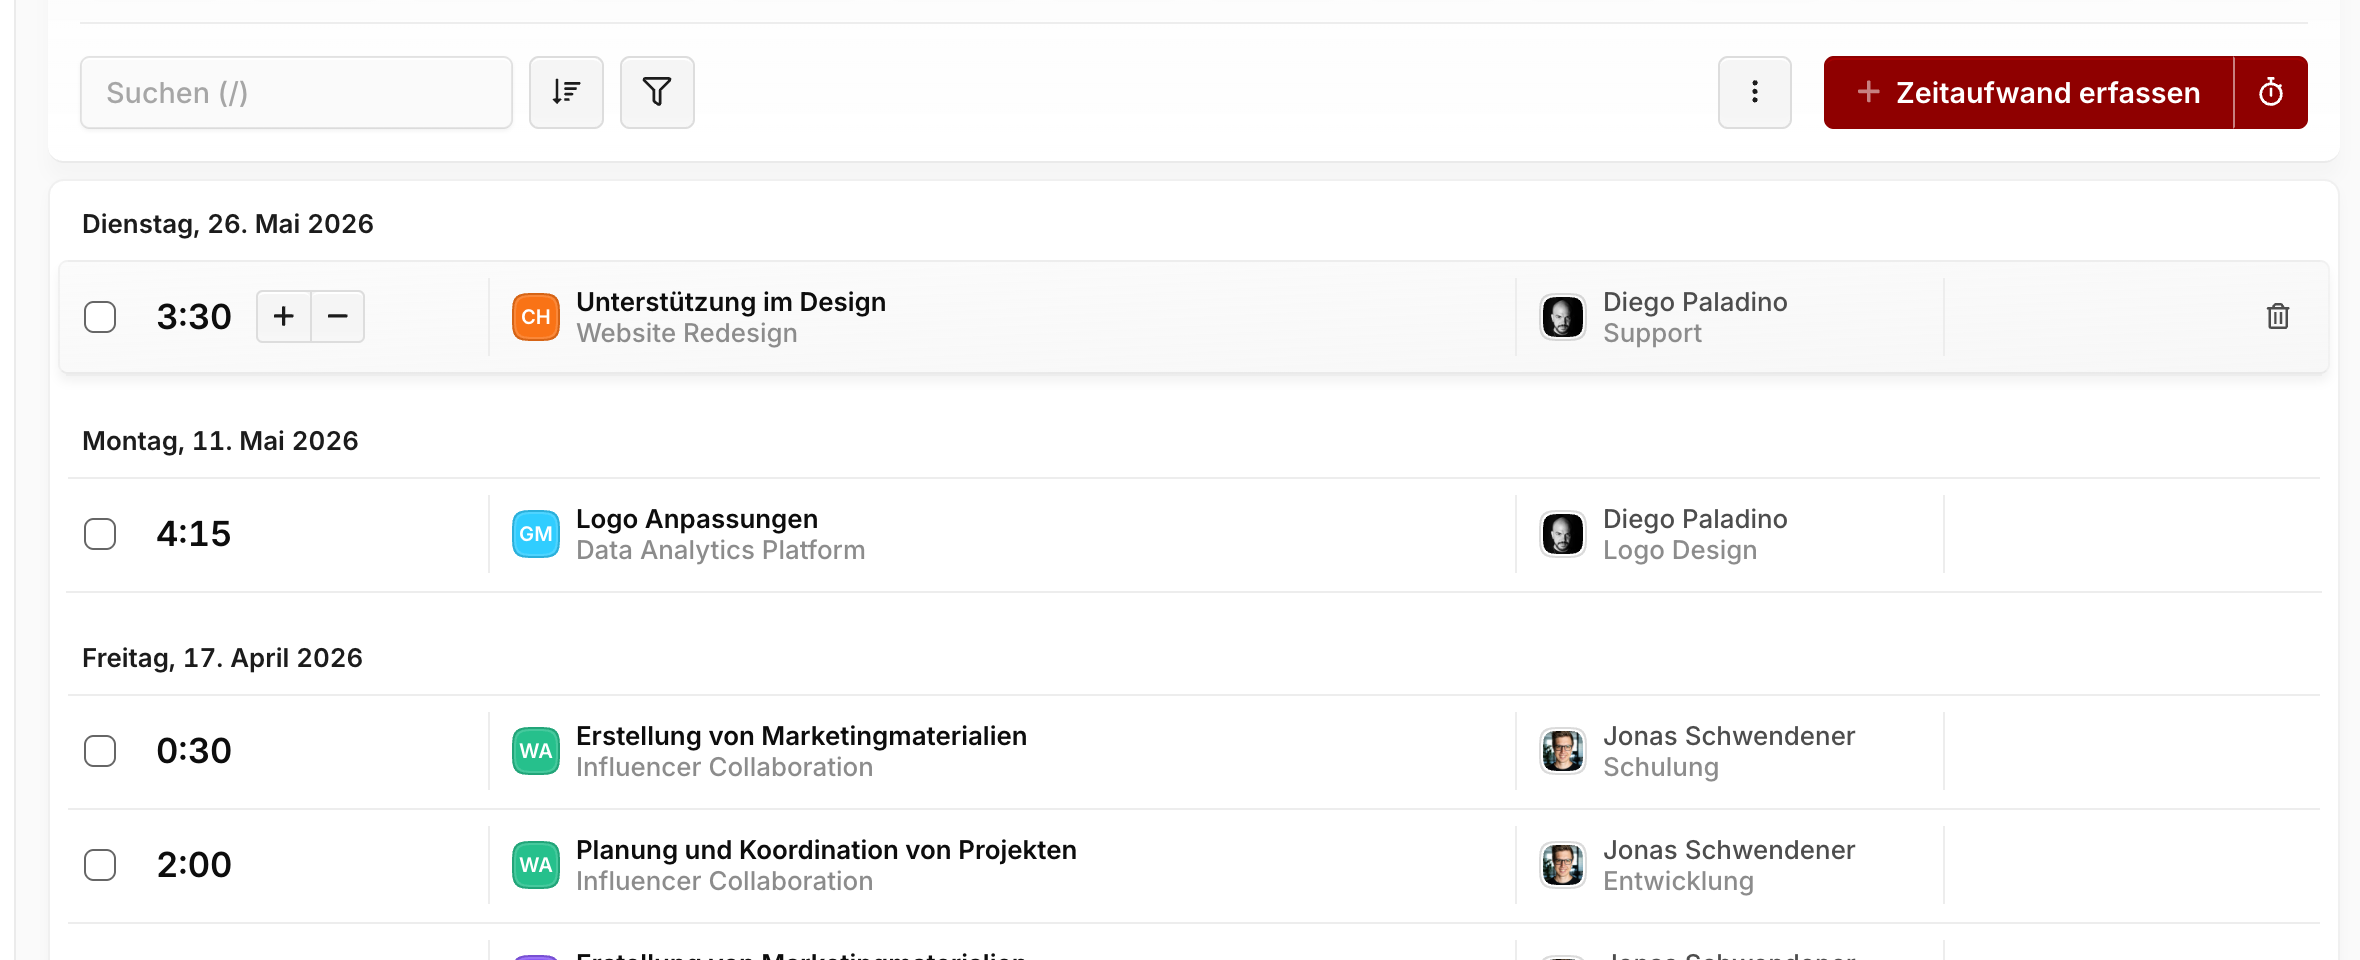Click the Logo Design service label

[1680, 550]
